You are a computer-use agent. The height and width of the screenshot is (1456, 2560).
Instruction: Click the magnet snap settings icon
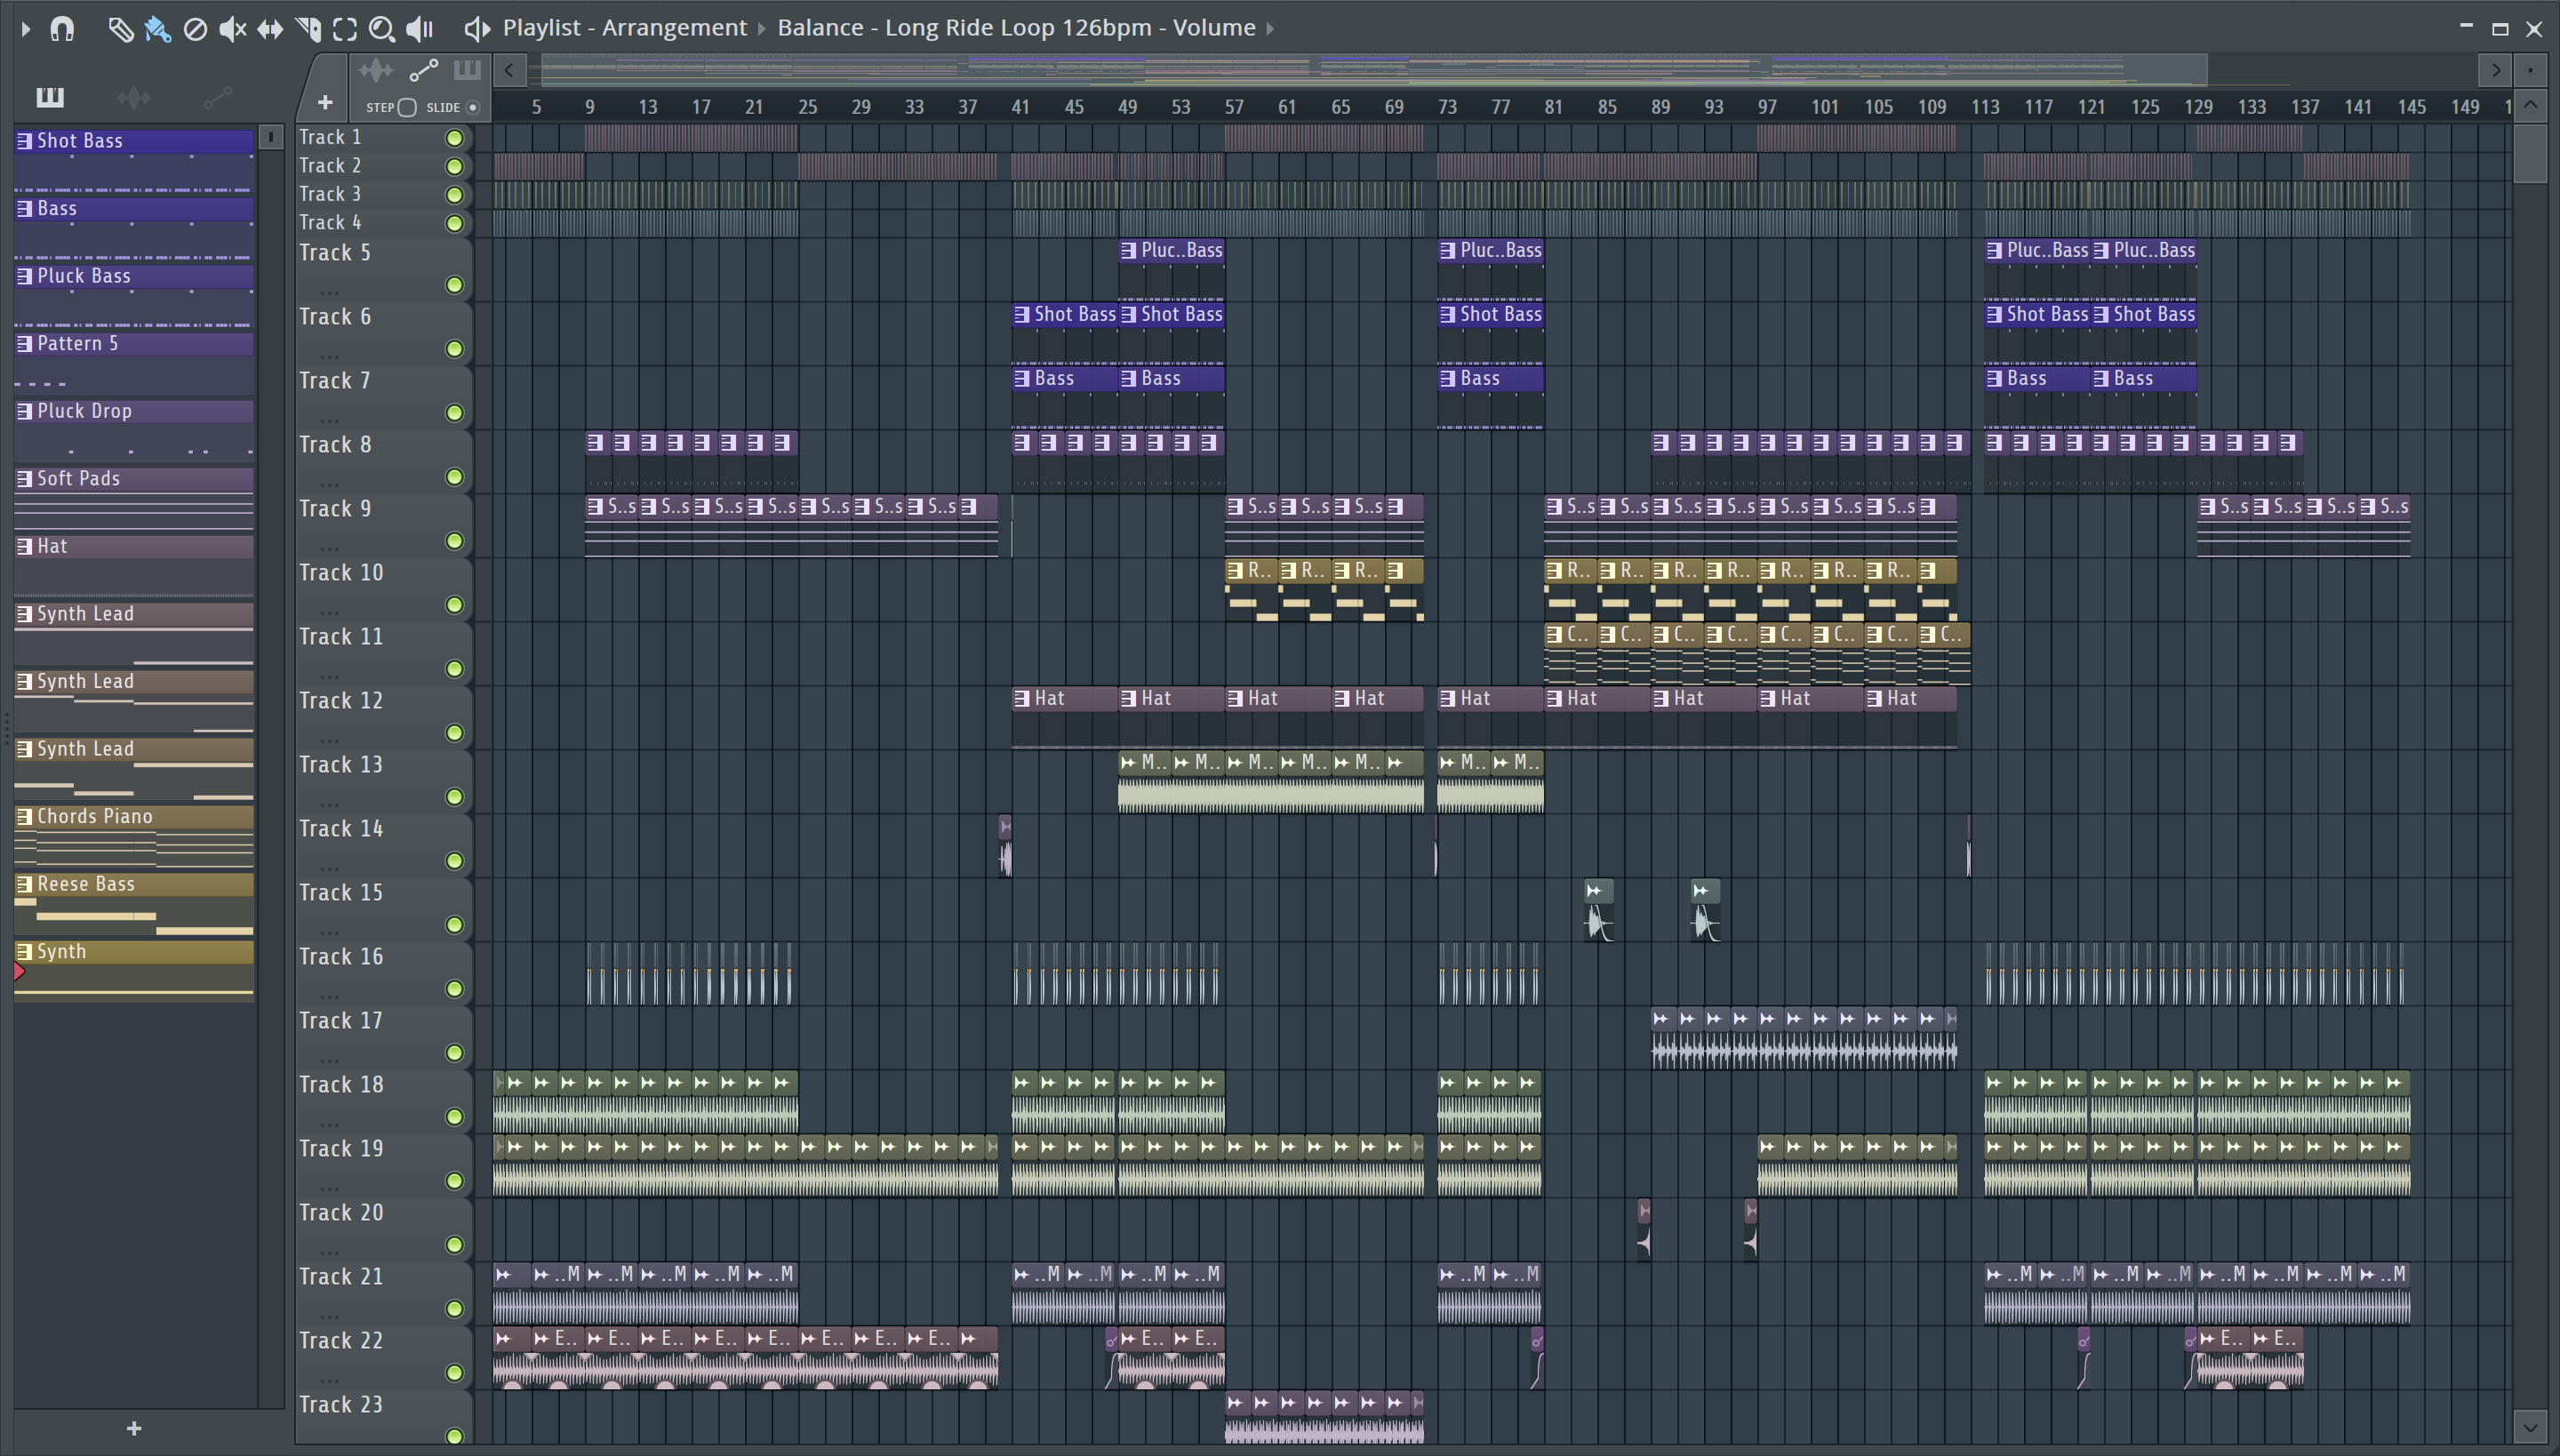point(62,29)
